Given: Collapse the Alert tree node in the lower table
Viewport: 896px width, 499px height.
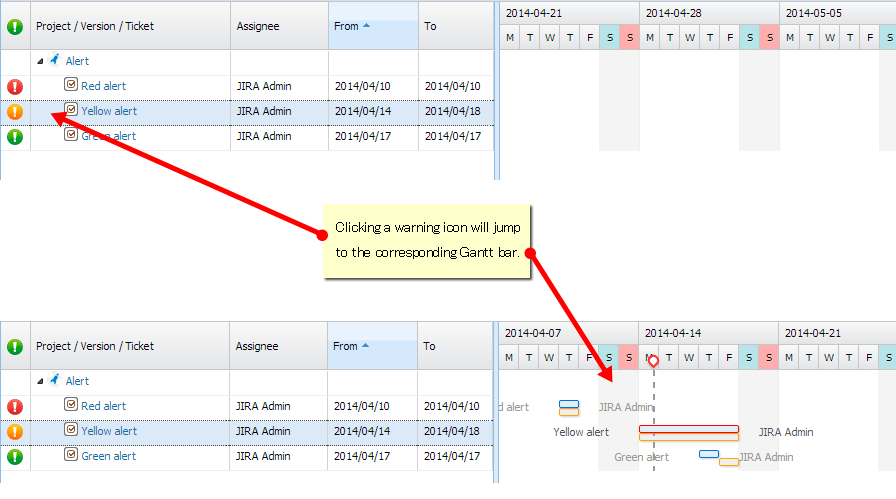Looking at the screenshot, I should (x=40, y=382).
